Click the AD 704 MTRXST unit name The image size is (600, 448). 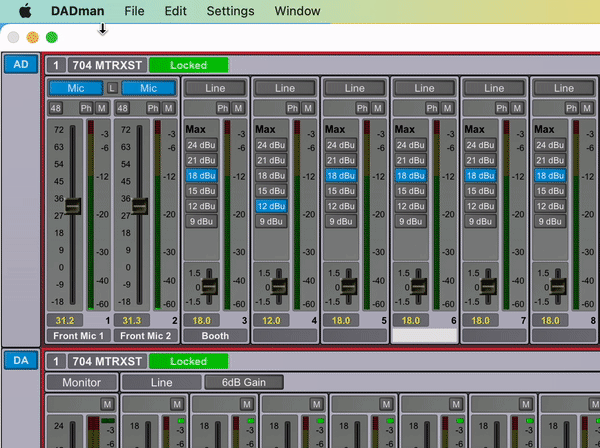click(x=108, y=65)
